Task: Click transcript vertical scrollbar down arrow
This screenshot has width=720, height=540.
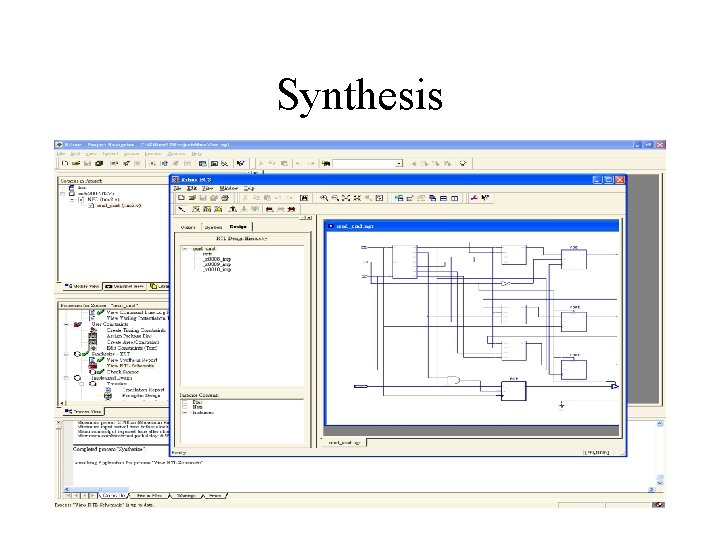Action: coord(660,483)
